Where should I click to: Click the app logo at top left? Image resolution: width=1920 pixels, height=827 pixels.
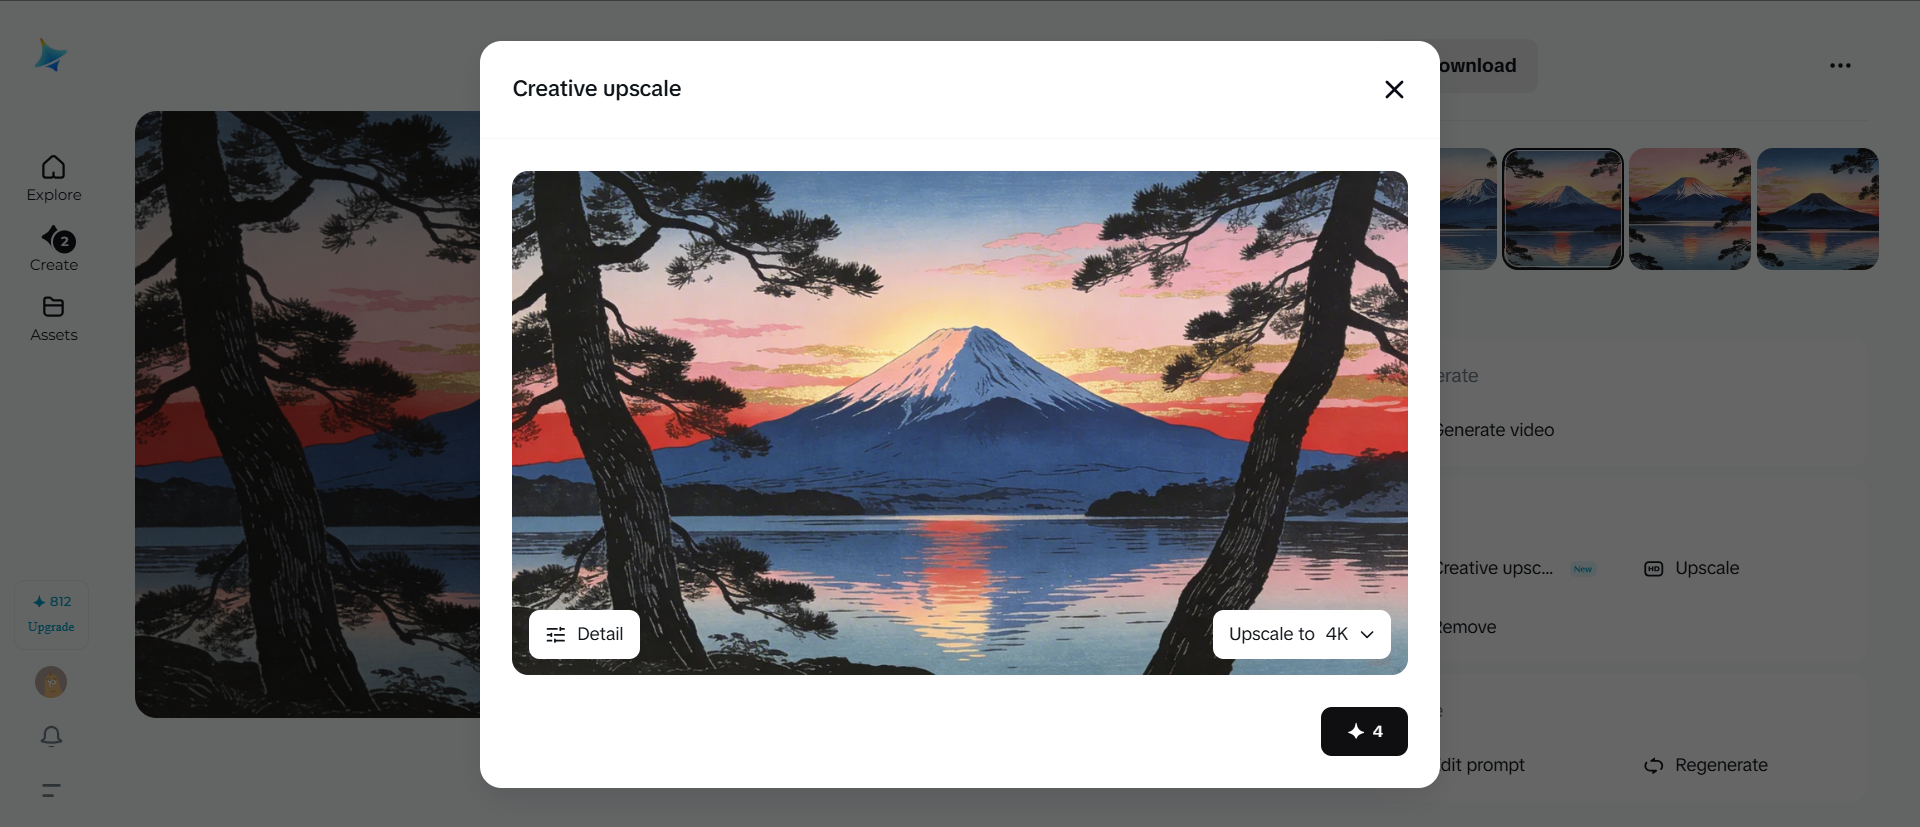pyautogui.click(x=50, y=55)
